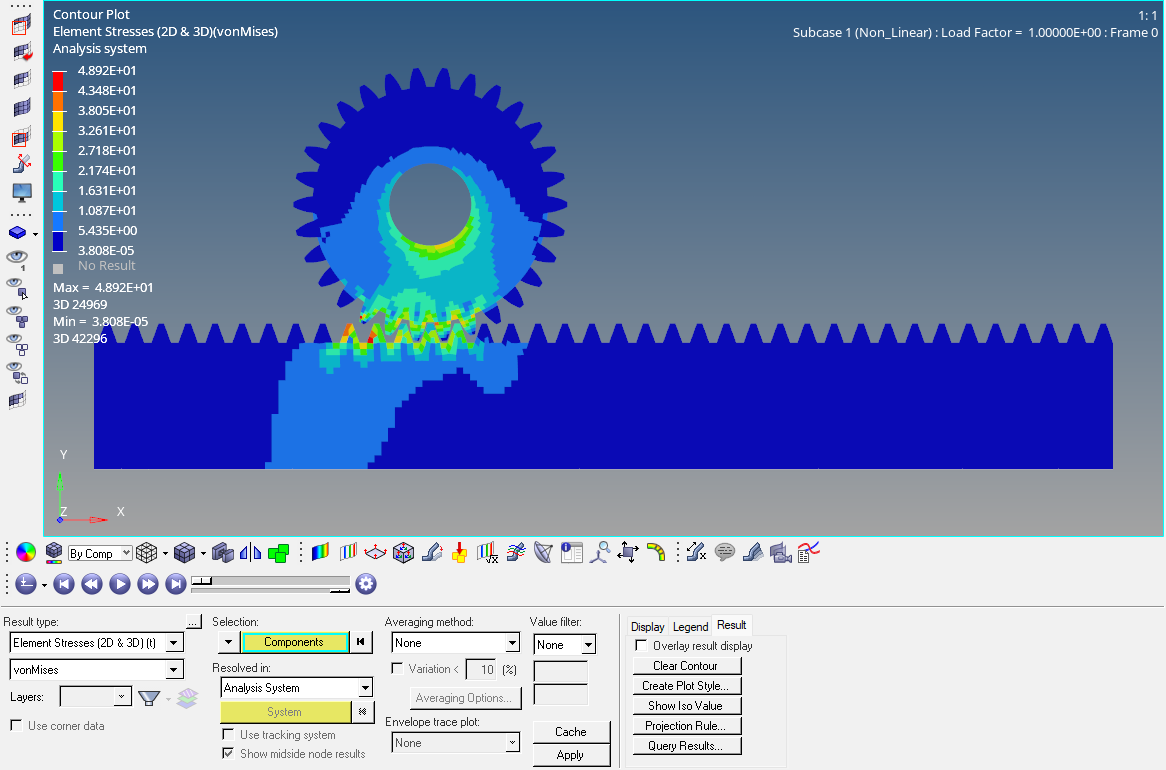The width and height of the screenshot is (1166, 770).
Task: Click the green section cut boxes icon
Action: tap(279, 552)
